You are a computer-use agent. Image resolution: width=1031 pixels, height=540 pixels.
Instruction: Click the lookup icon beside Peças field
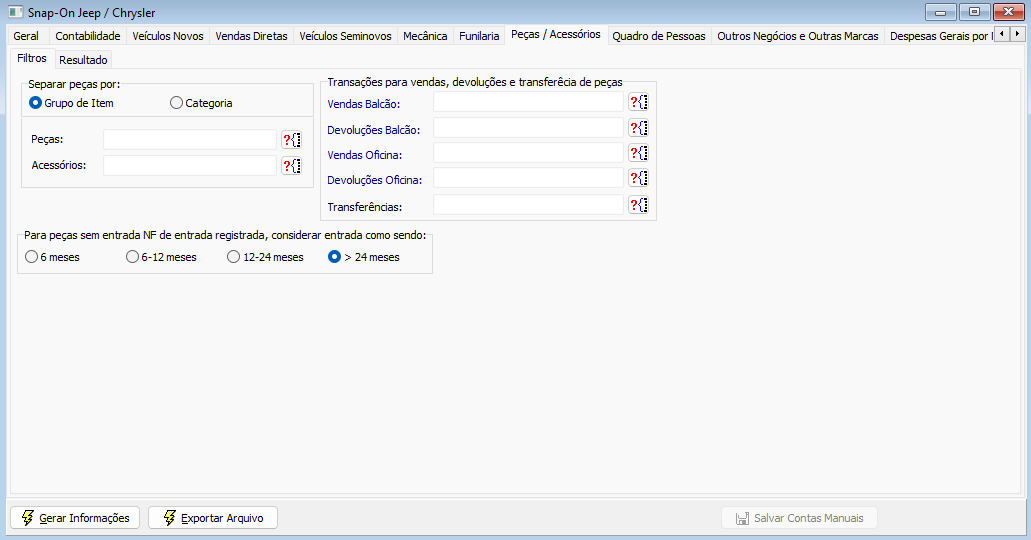click(291, 140)
